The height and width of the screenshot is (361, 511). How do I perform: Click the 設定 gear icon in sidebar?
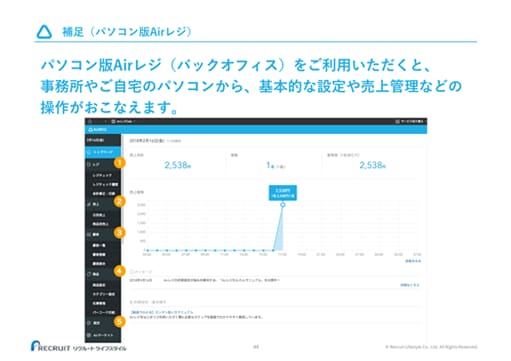tap(89, 323)
